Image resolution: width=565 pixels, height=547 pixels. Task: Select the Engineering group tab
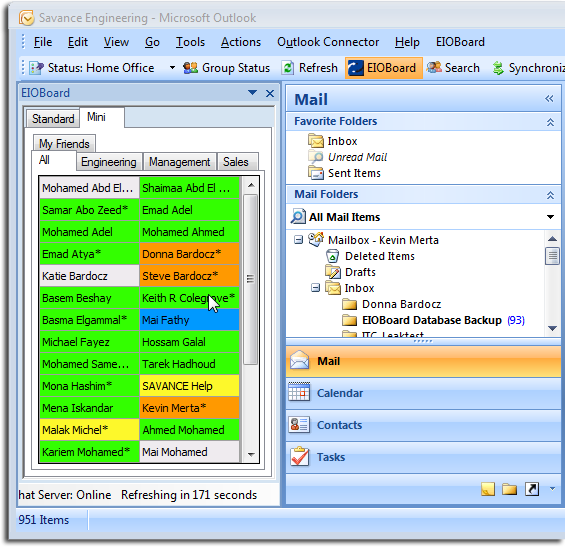click(x=109, y=162)
